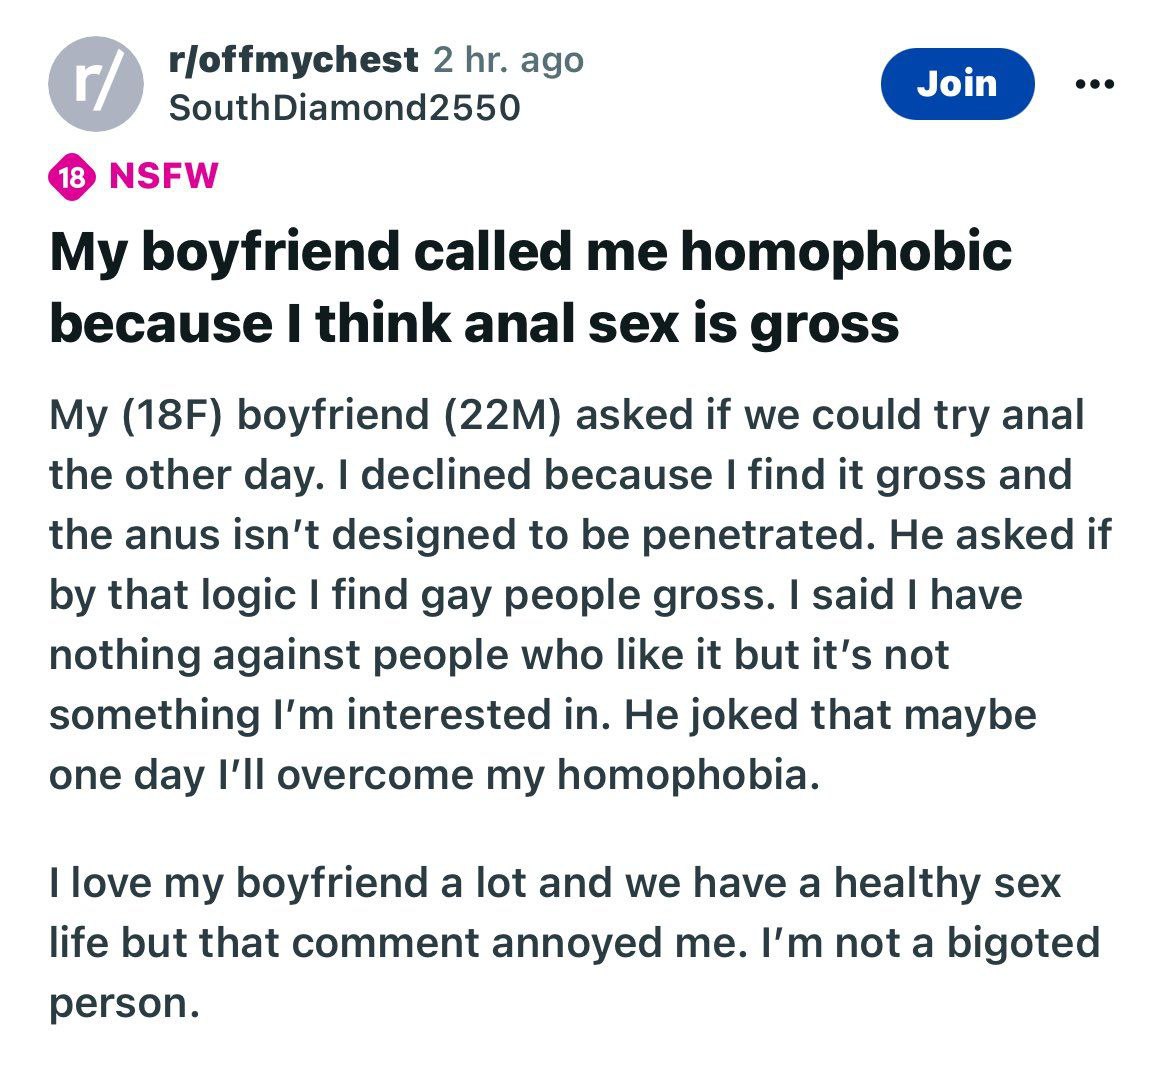Click the paragraph starting 'My (18F) boyfriend'

(x=580, y=595)
